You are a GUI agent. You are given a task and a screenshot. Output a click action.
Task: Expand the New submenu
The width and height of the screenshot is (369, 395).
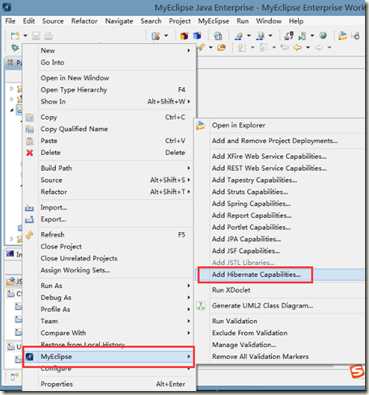tap(189, 51)
